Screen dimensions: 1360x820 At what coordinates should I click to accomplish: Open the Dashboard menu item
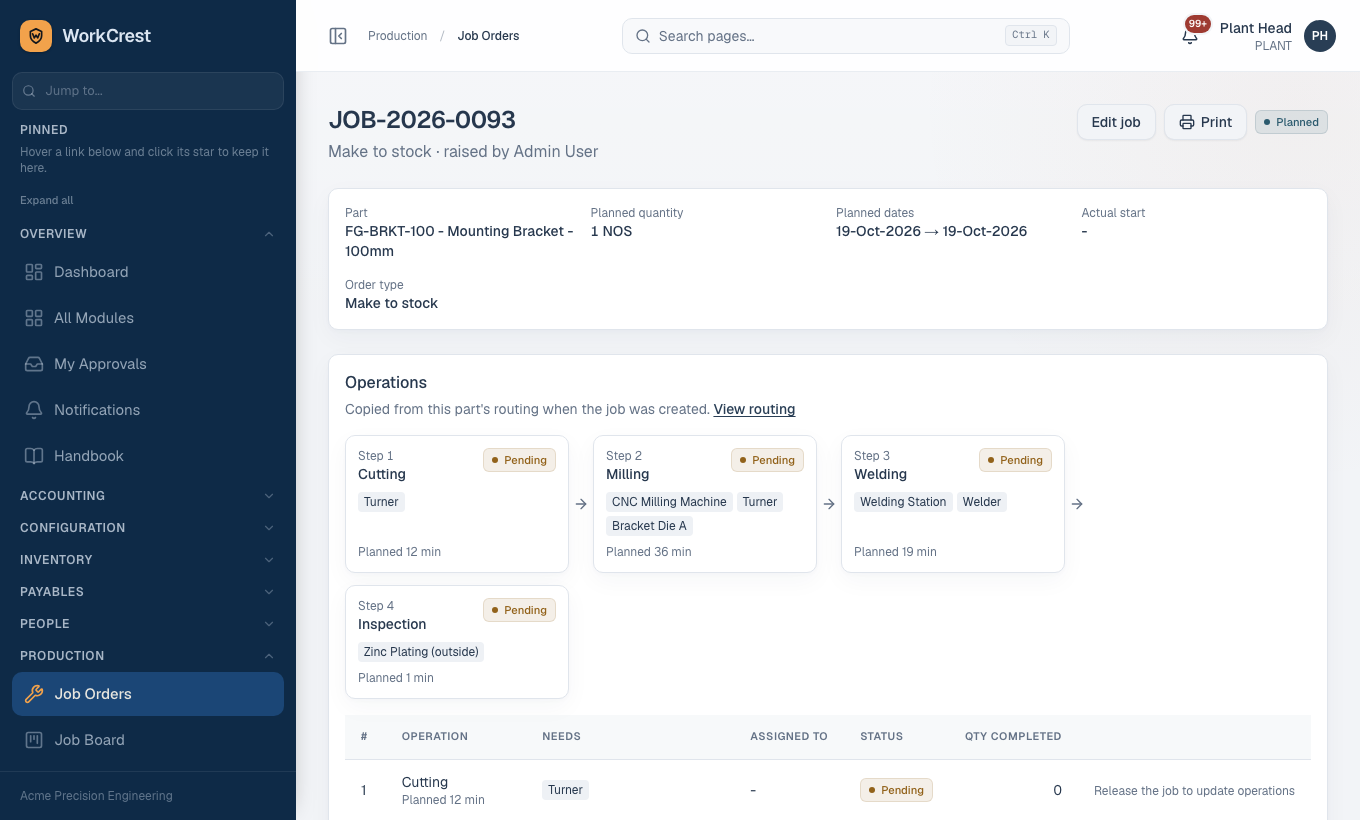[x=148, y=272]
